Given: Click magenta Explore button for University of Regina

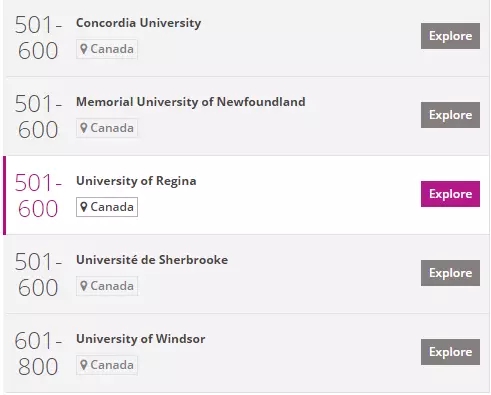Looking at the screenshot, I should coord(450,194).
